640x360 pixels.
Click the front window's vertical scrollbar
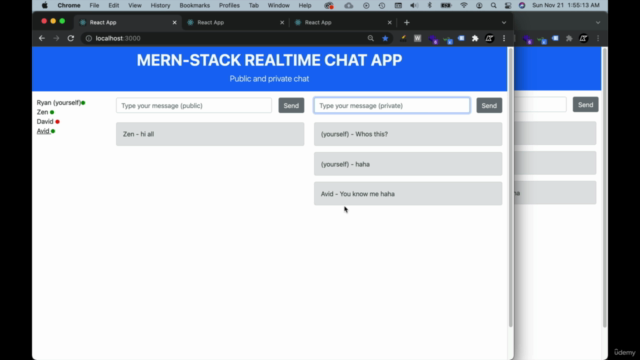click(511, 188)
